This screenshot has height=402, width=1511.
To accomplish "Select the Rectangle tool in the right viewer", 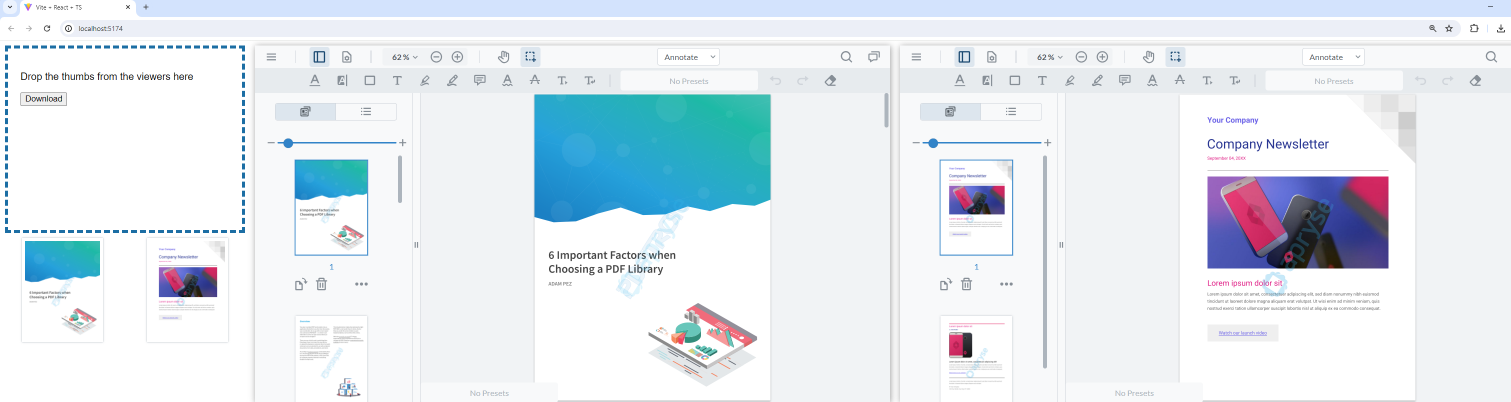I will (1015, 80).
